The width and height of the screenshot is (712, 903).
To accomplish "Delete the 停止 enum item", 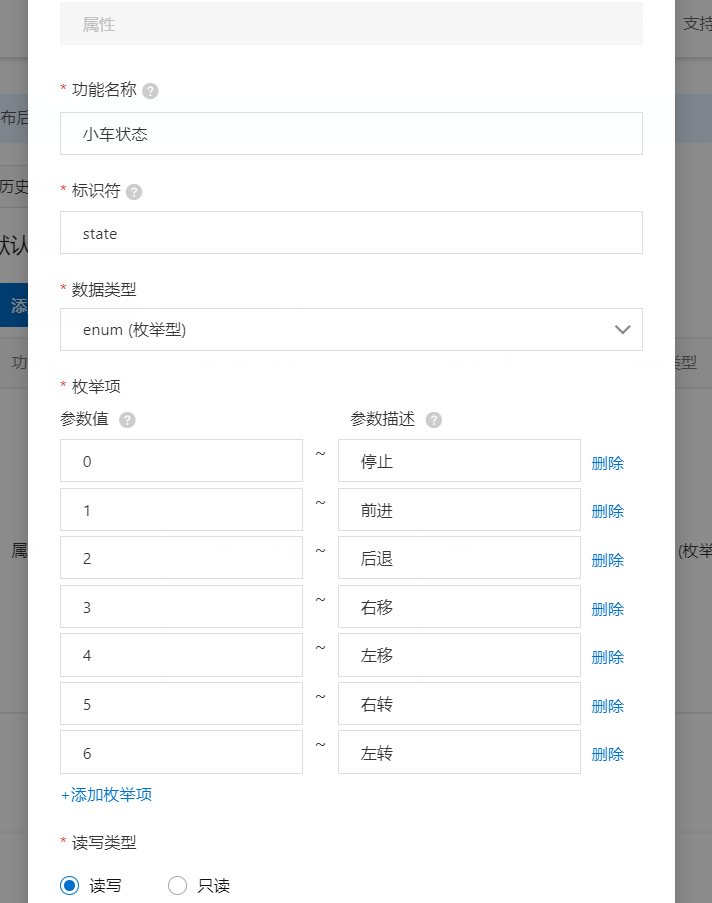I will 607,462.
